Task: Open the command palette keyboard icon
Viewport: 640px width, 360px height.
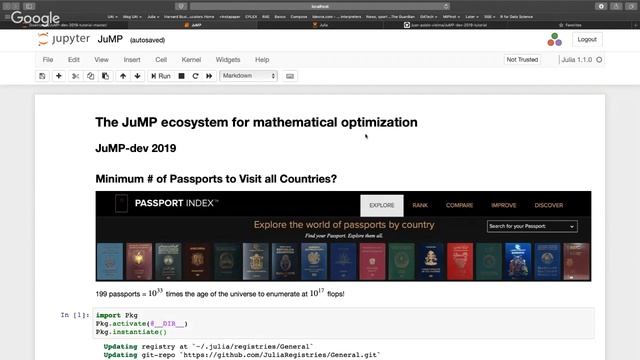Action: pyautogui.click(x=290, y=76)
